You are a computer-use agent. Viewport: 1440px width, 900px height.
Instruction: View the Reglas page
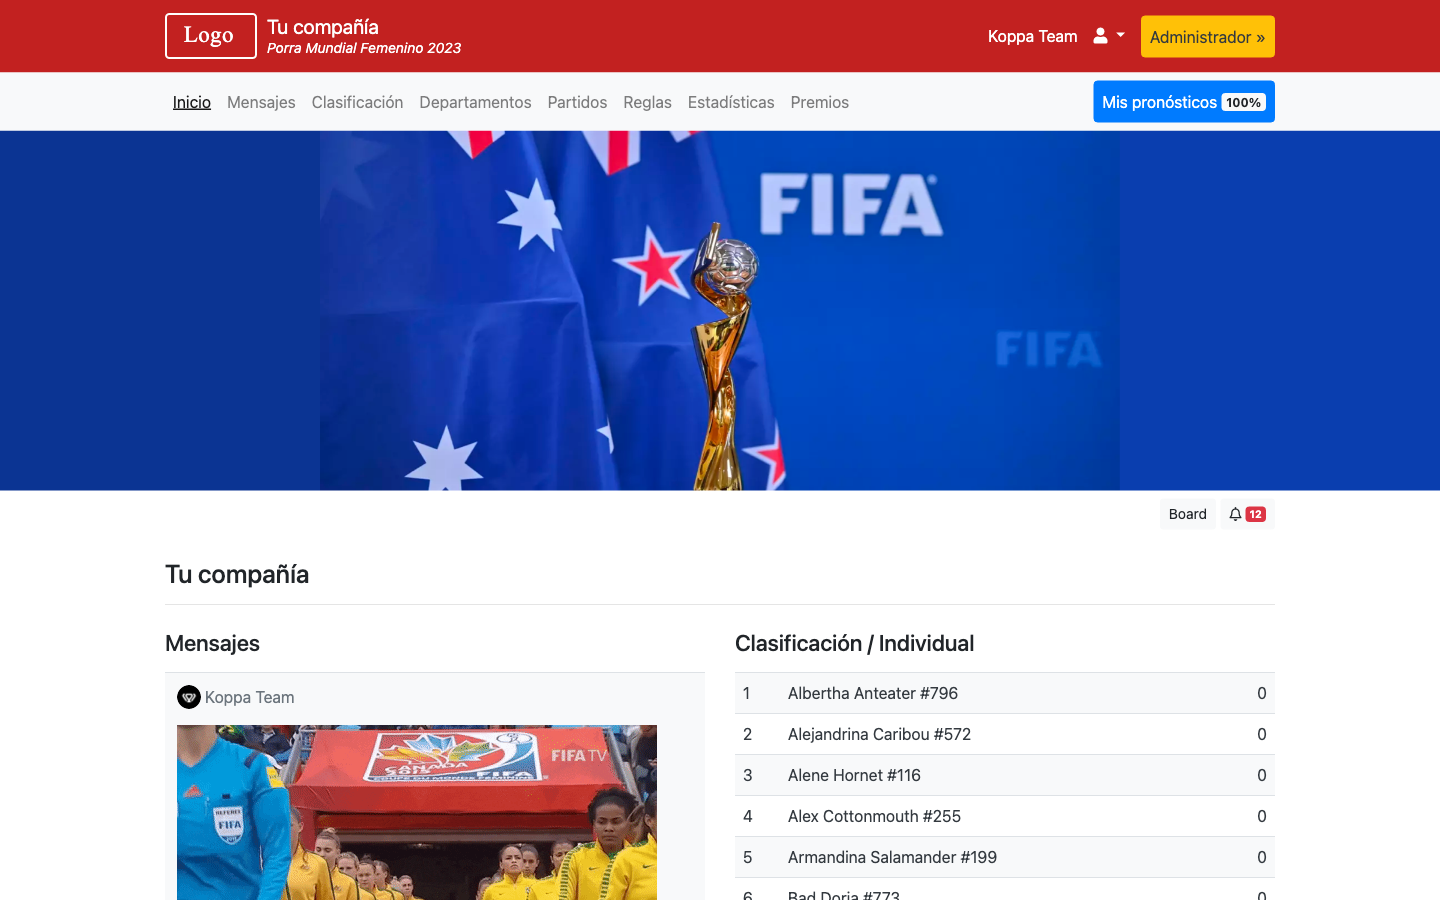[647, 102]
